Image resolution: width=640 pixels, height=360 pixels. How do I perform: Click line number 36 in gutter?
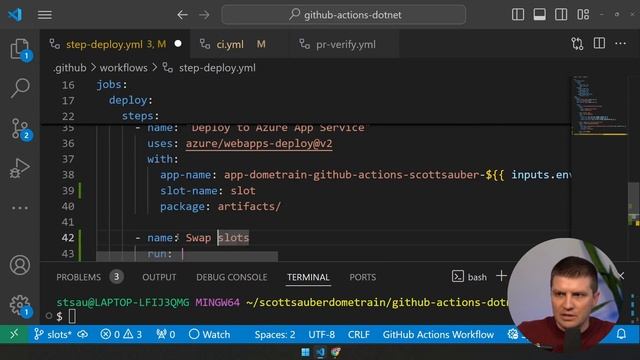[x=68, y=144]
